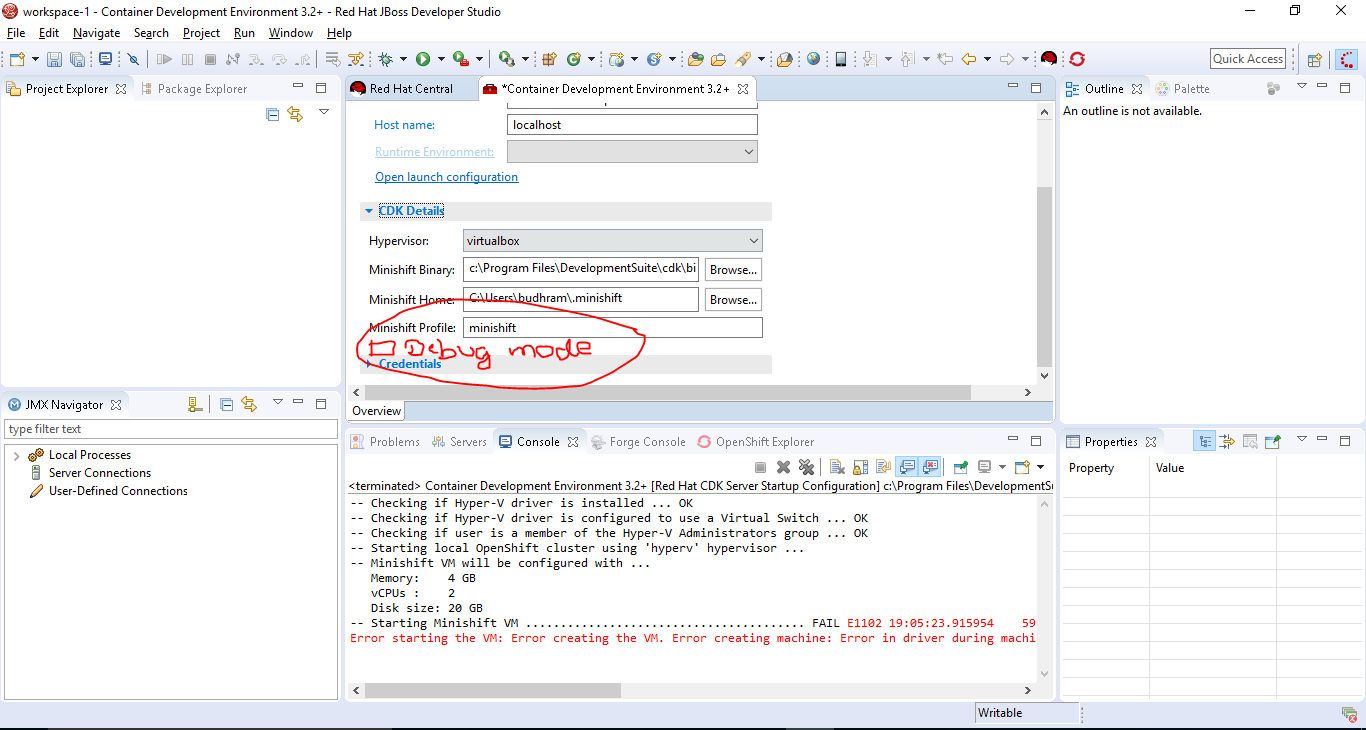Click the Minishift Profile text field
Screen dimensions: 1366x730
[613, 328]
